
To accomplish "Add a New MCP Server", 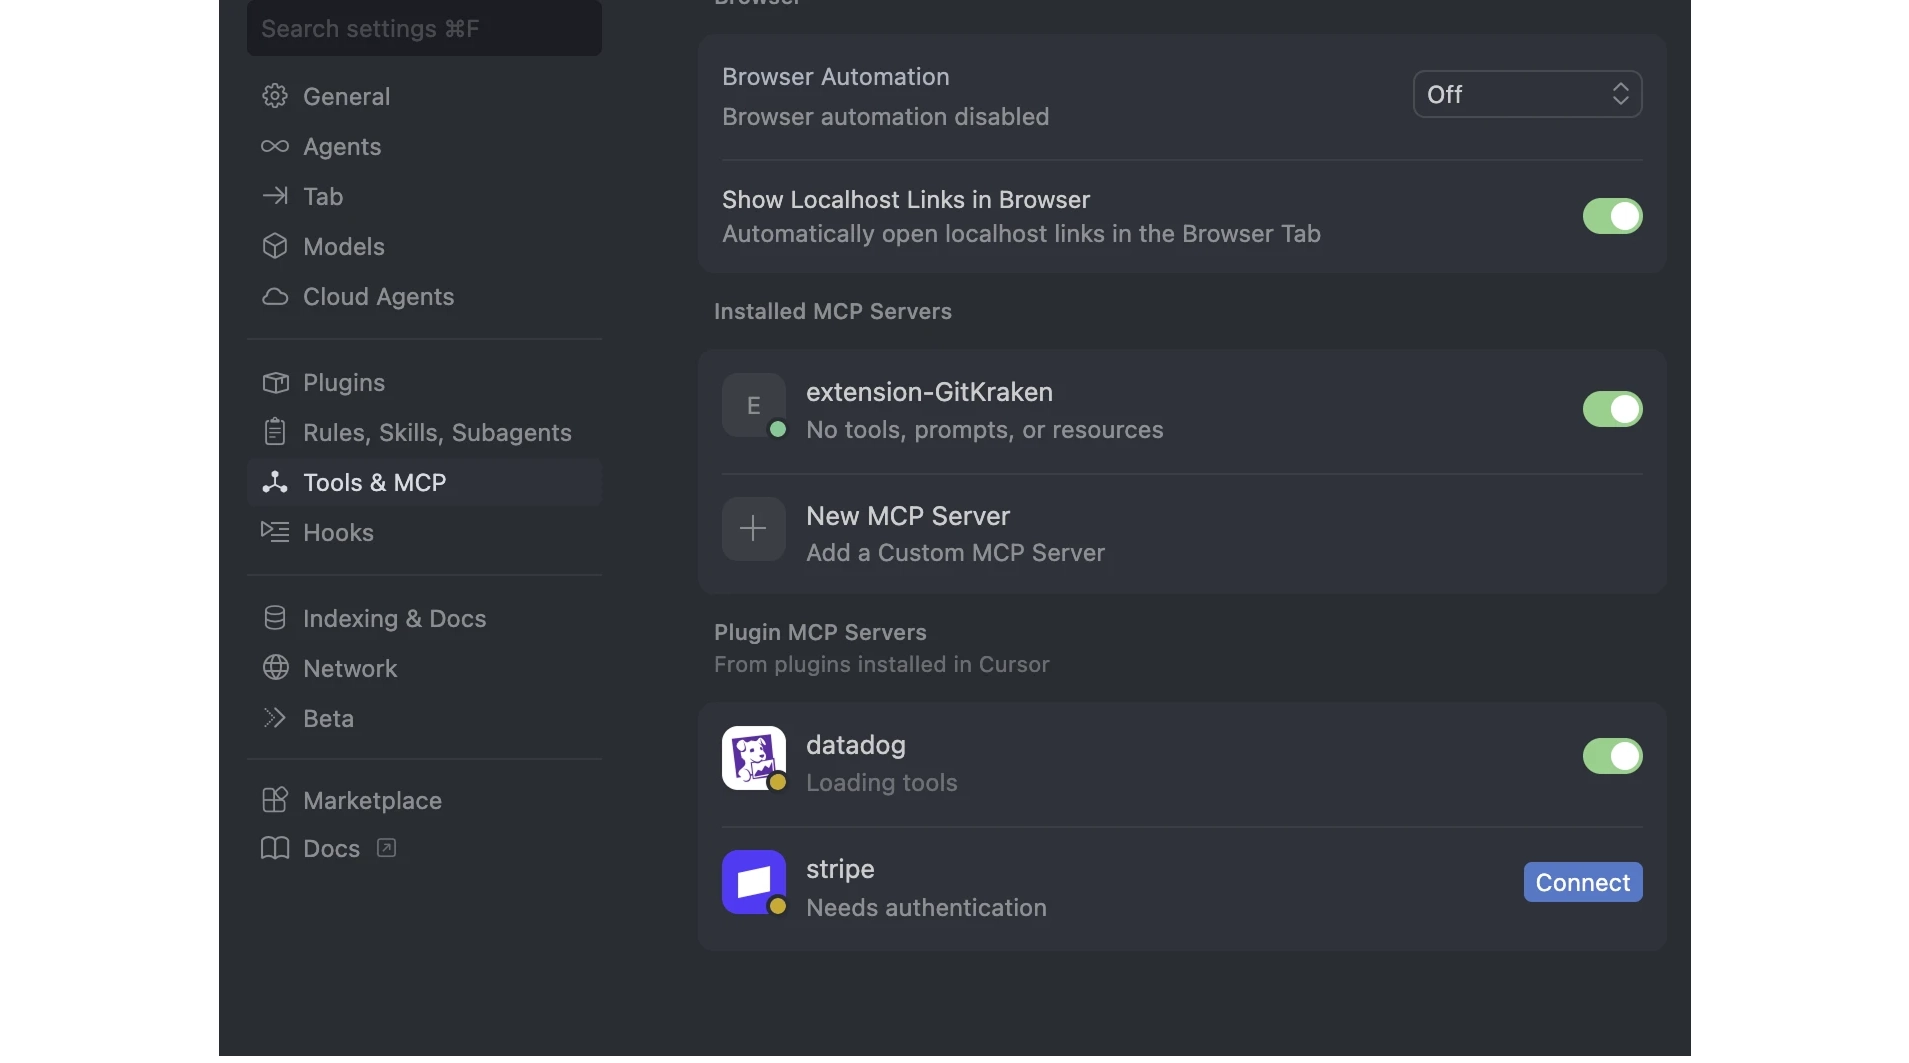I will click(x=908, y=532).
